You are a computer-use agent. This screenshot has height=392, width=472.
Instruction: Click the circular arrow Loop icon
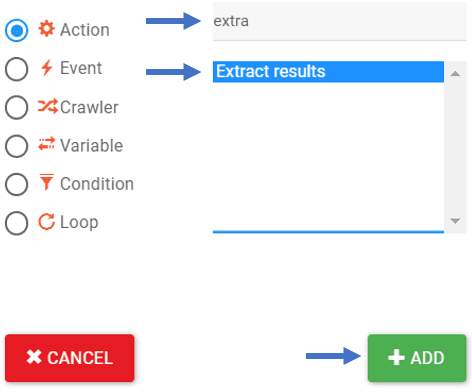point(47,221)
